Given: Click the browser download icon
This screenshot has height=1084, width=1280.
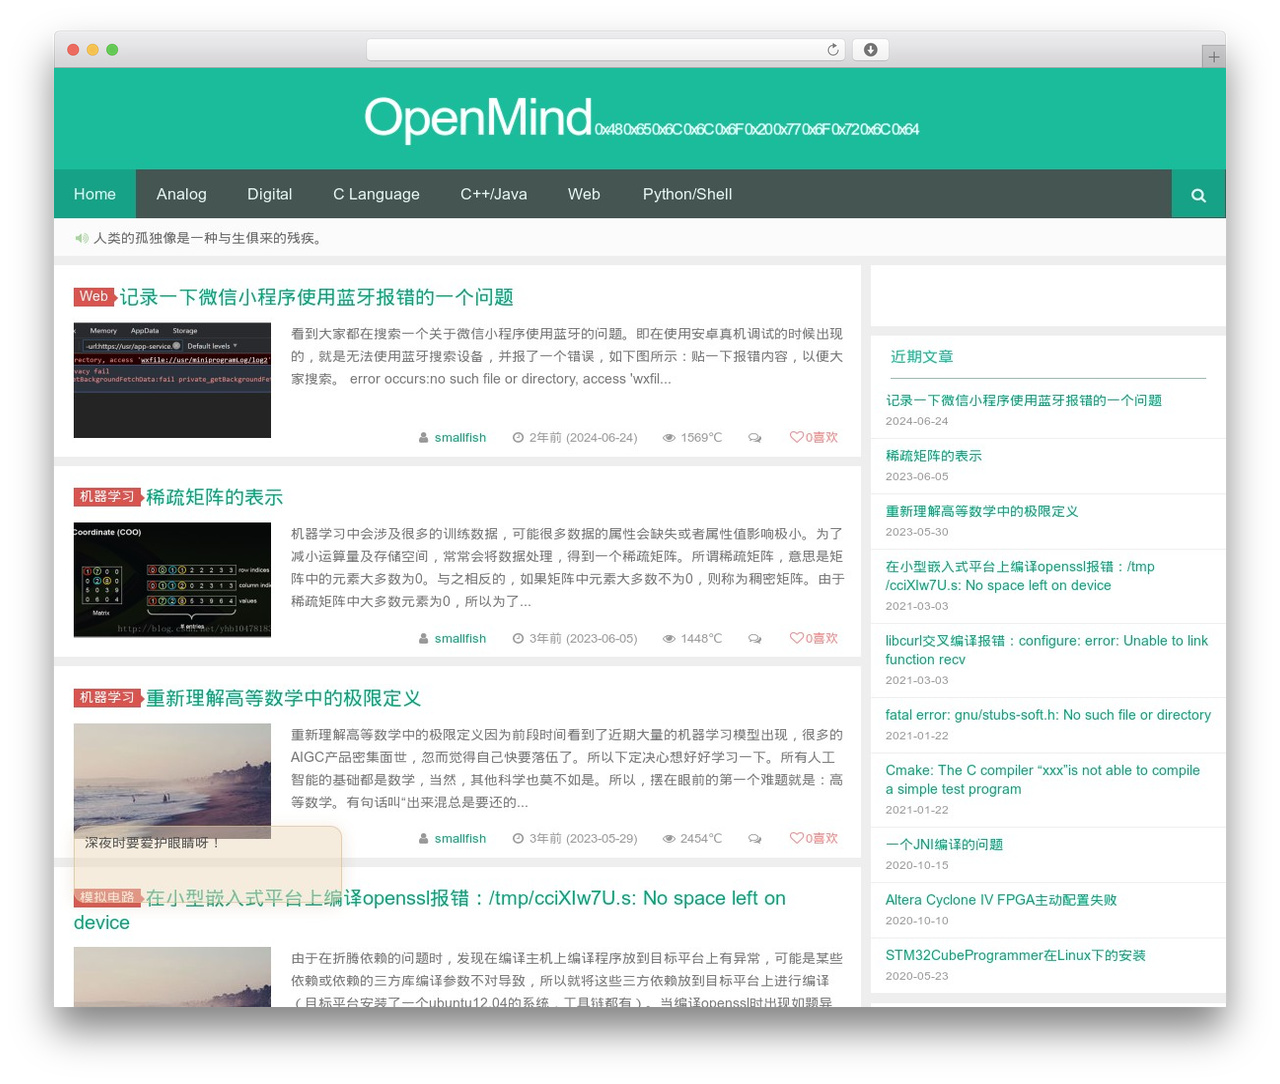Looking at the screenshot, I should 870,50.
